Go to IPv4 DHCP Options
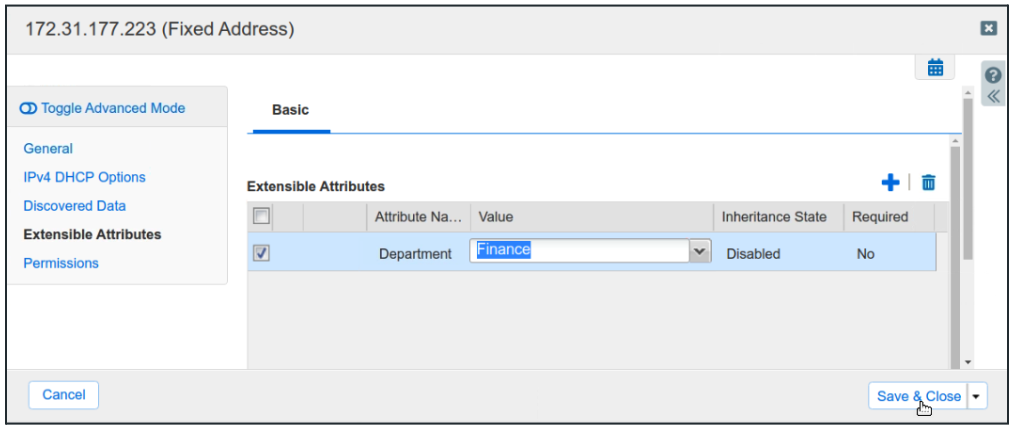 (84, 177)
